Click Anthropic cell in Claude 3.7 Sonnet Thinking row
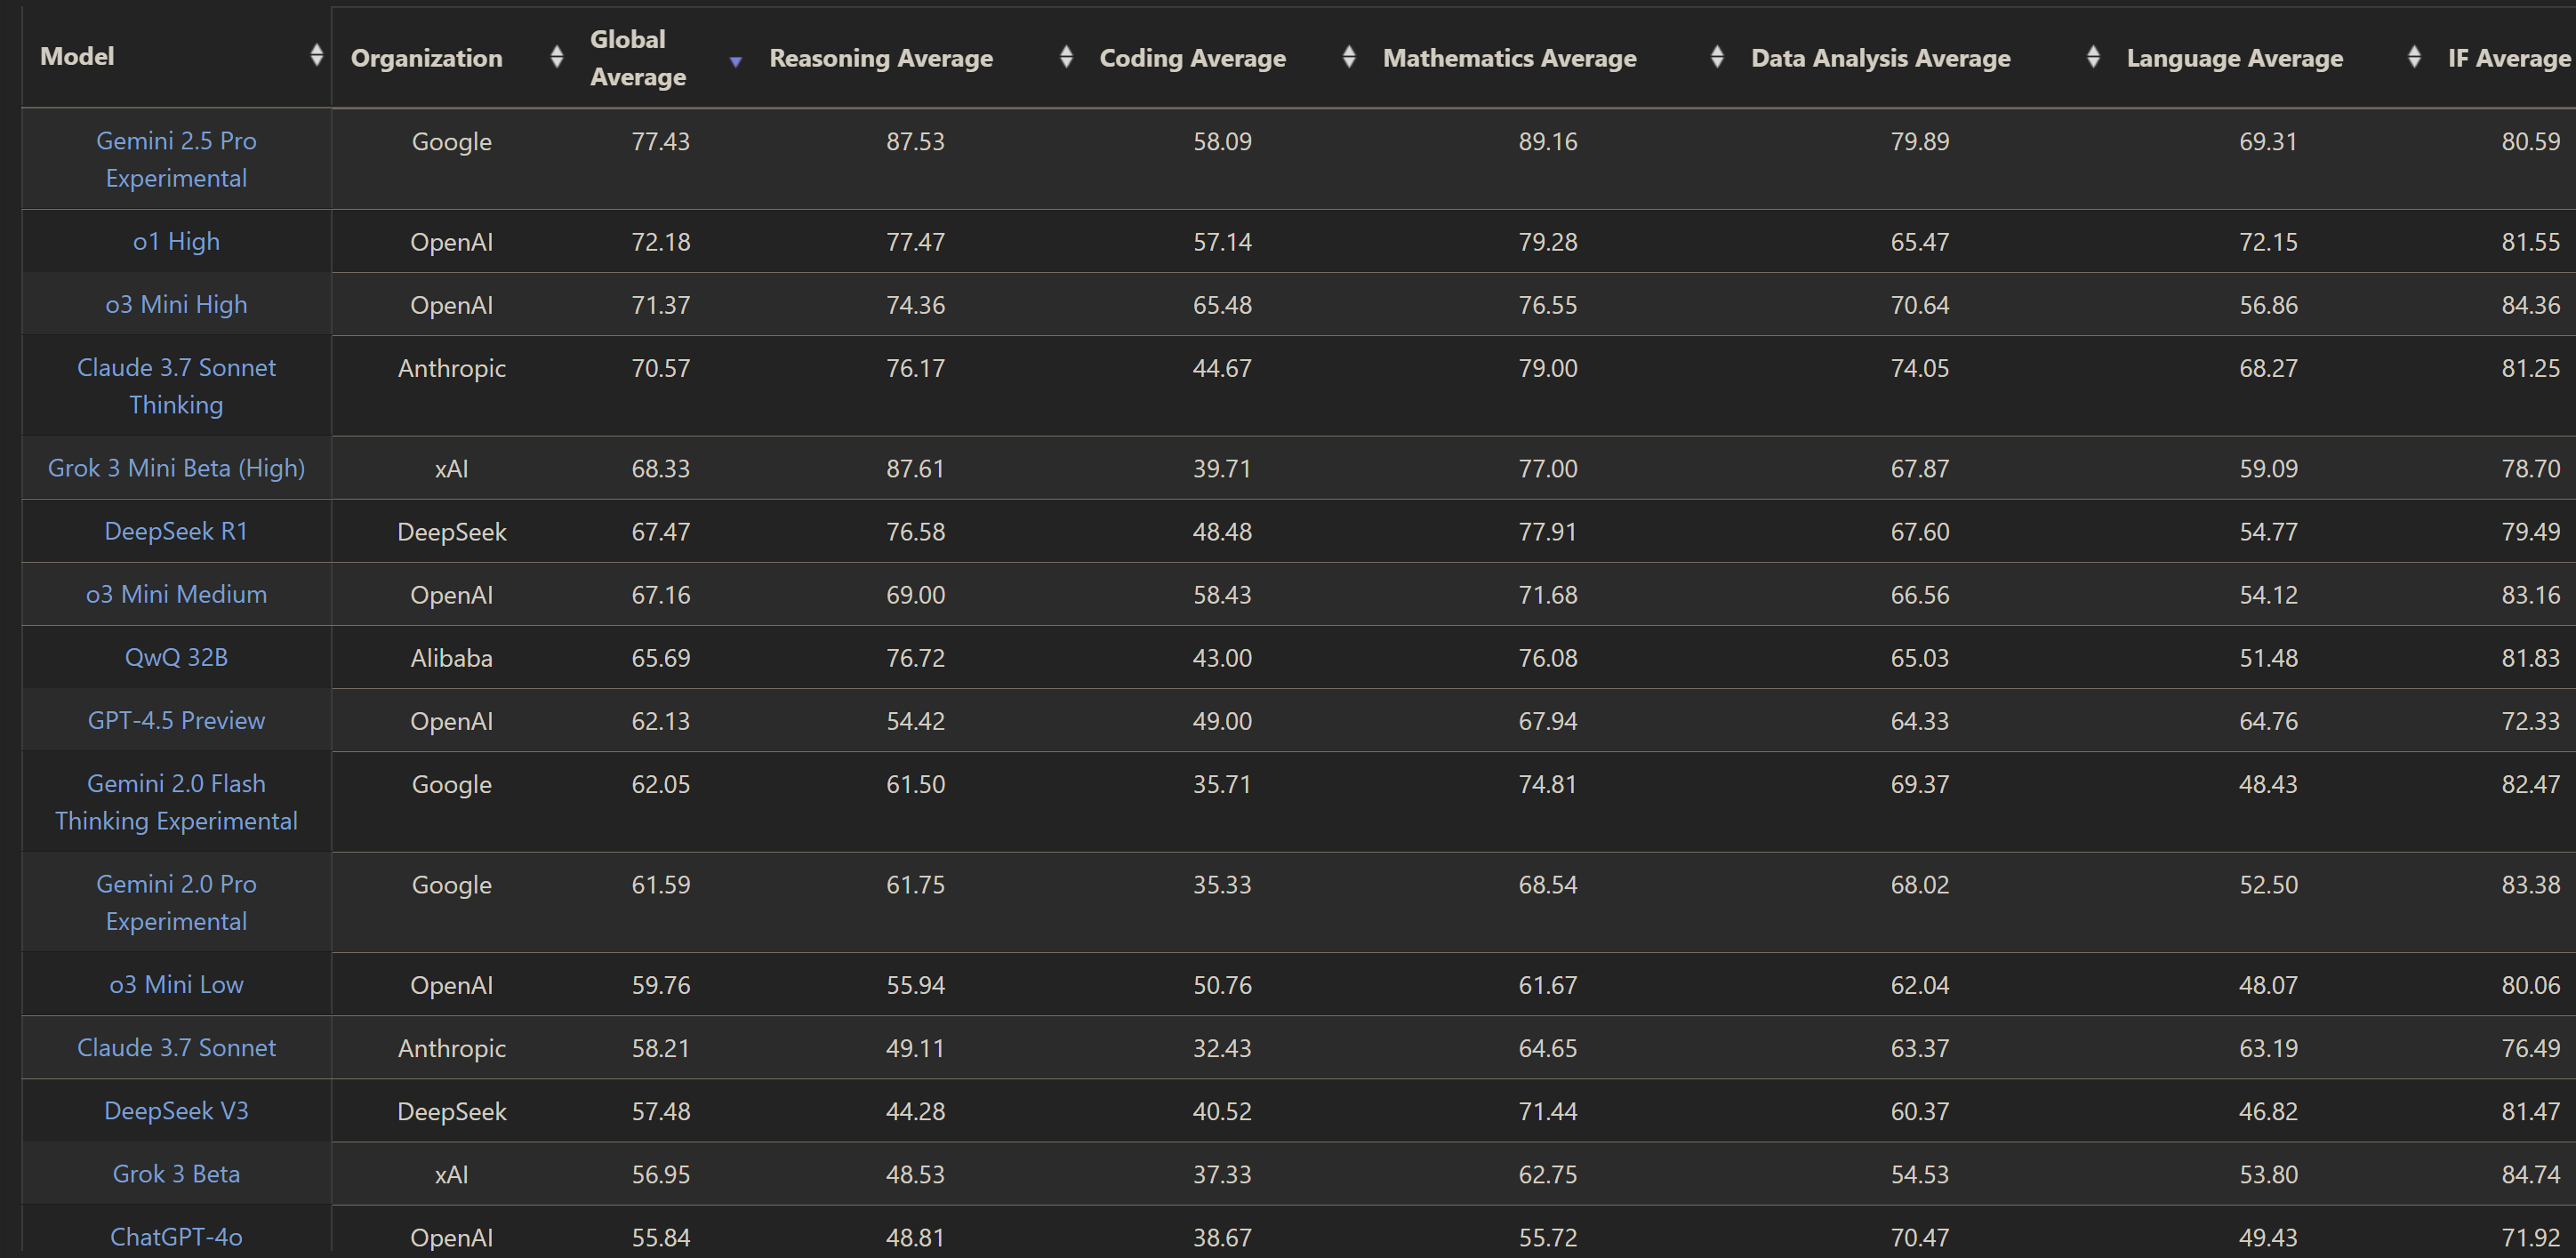This screenshot has width=2576, height=1258. (x=452, y=368)
